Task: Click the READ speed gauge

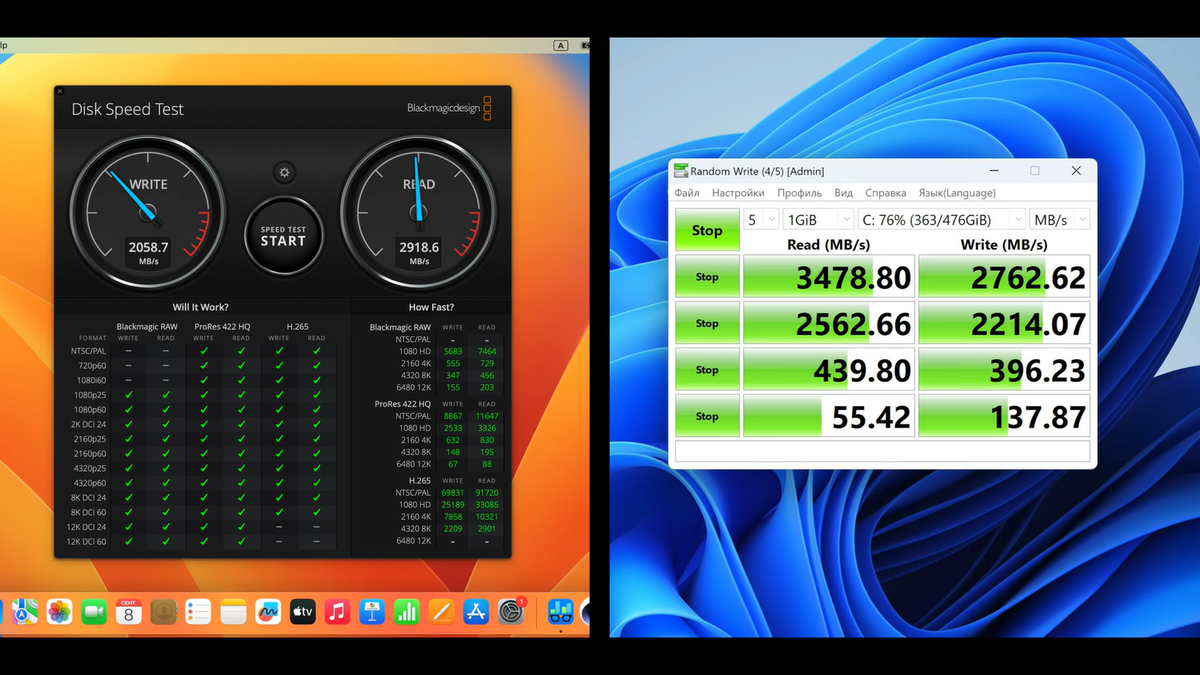Action: pyautogui.click(x=419, y=212)
